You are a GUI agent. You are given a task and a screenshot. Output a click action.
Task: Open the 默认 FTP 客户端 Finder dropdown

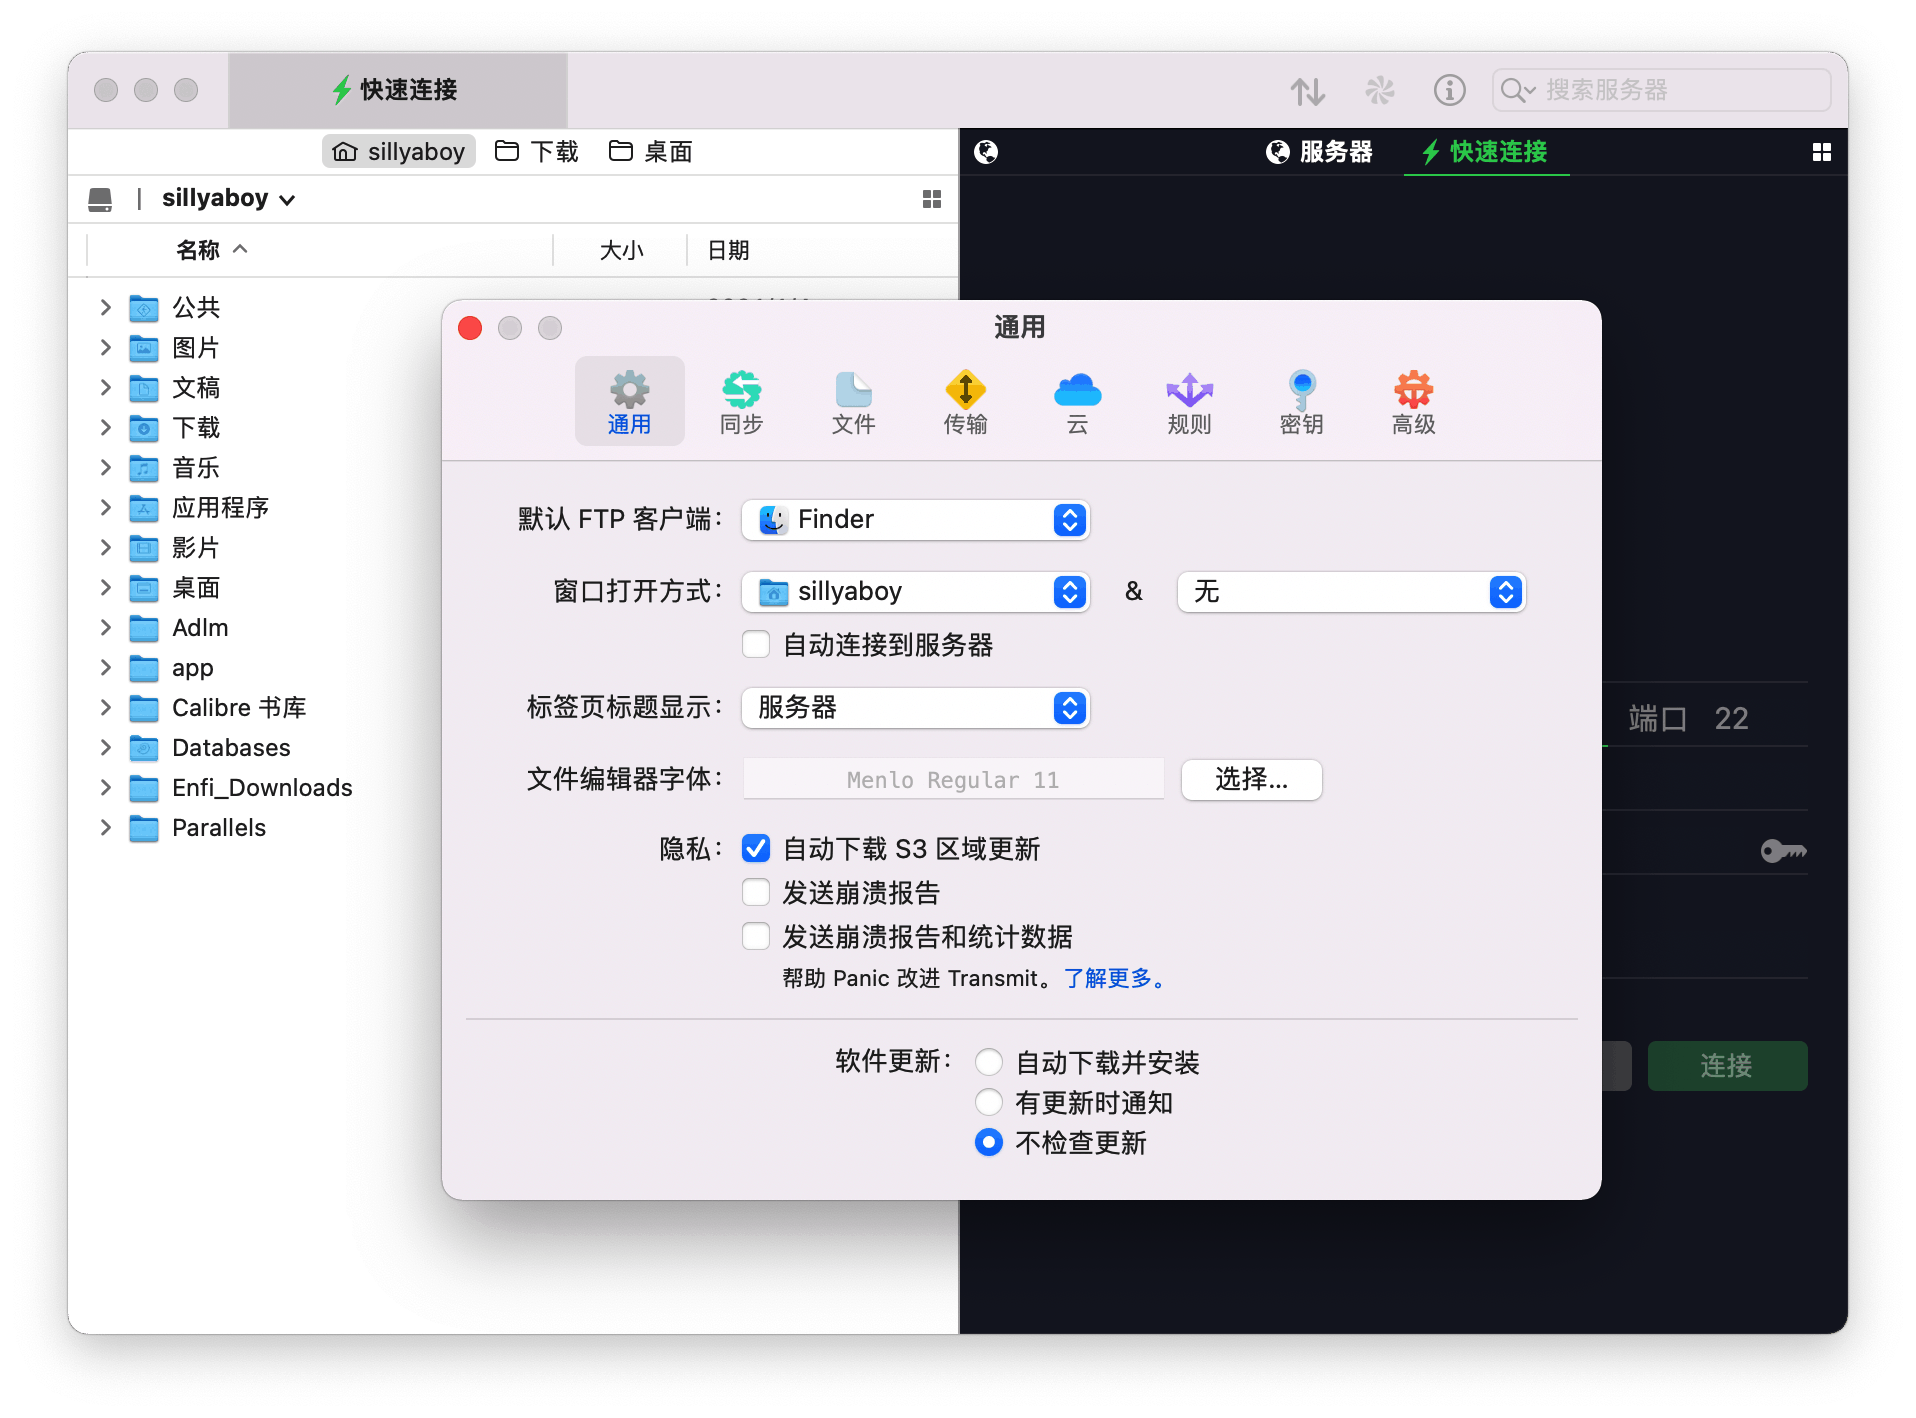point(915,520)
